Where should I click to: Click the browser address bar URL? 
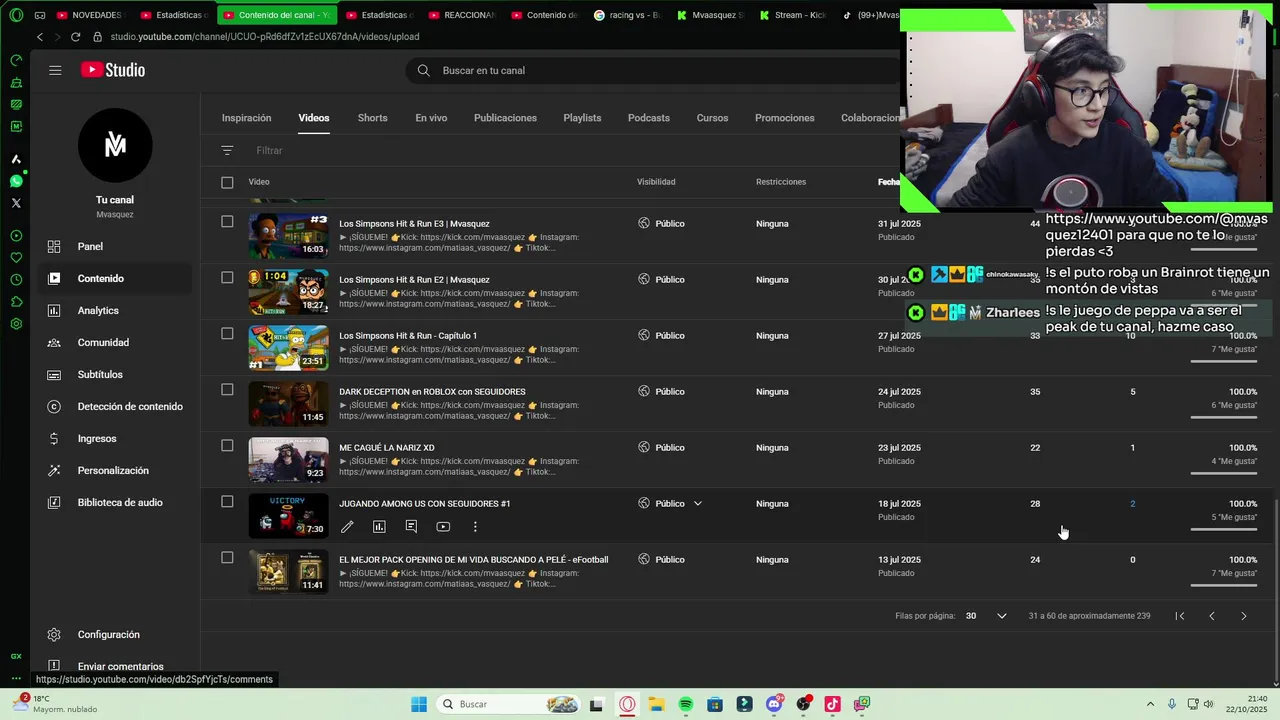click(264, 37)
